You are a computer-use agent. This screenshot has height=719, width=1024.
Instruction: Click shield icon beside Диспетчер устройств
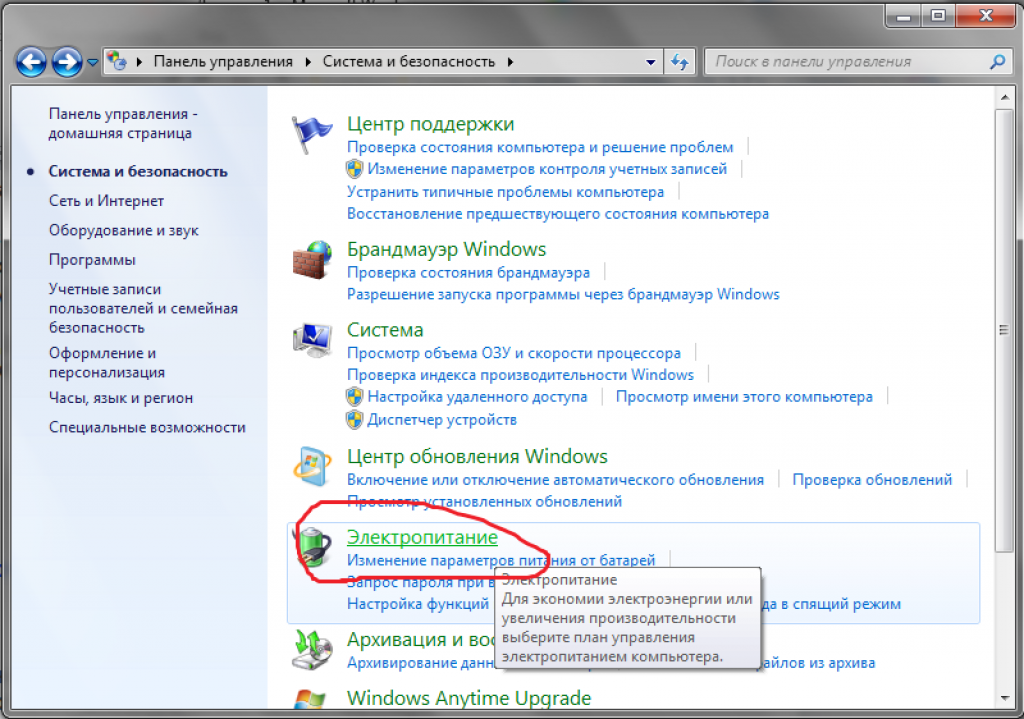(354, 419)
